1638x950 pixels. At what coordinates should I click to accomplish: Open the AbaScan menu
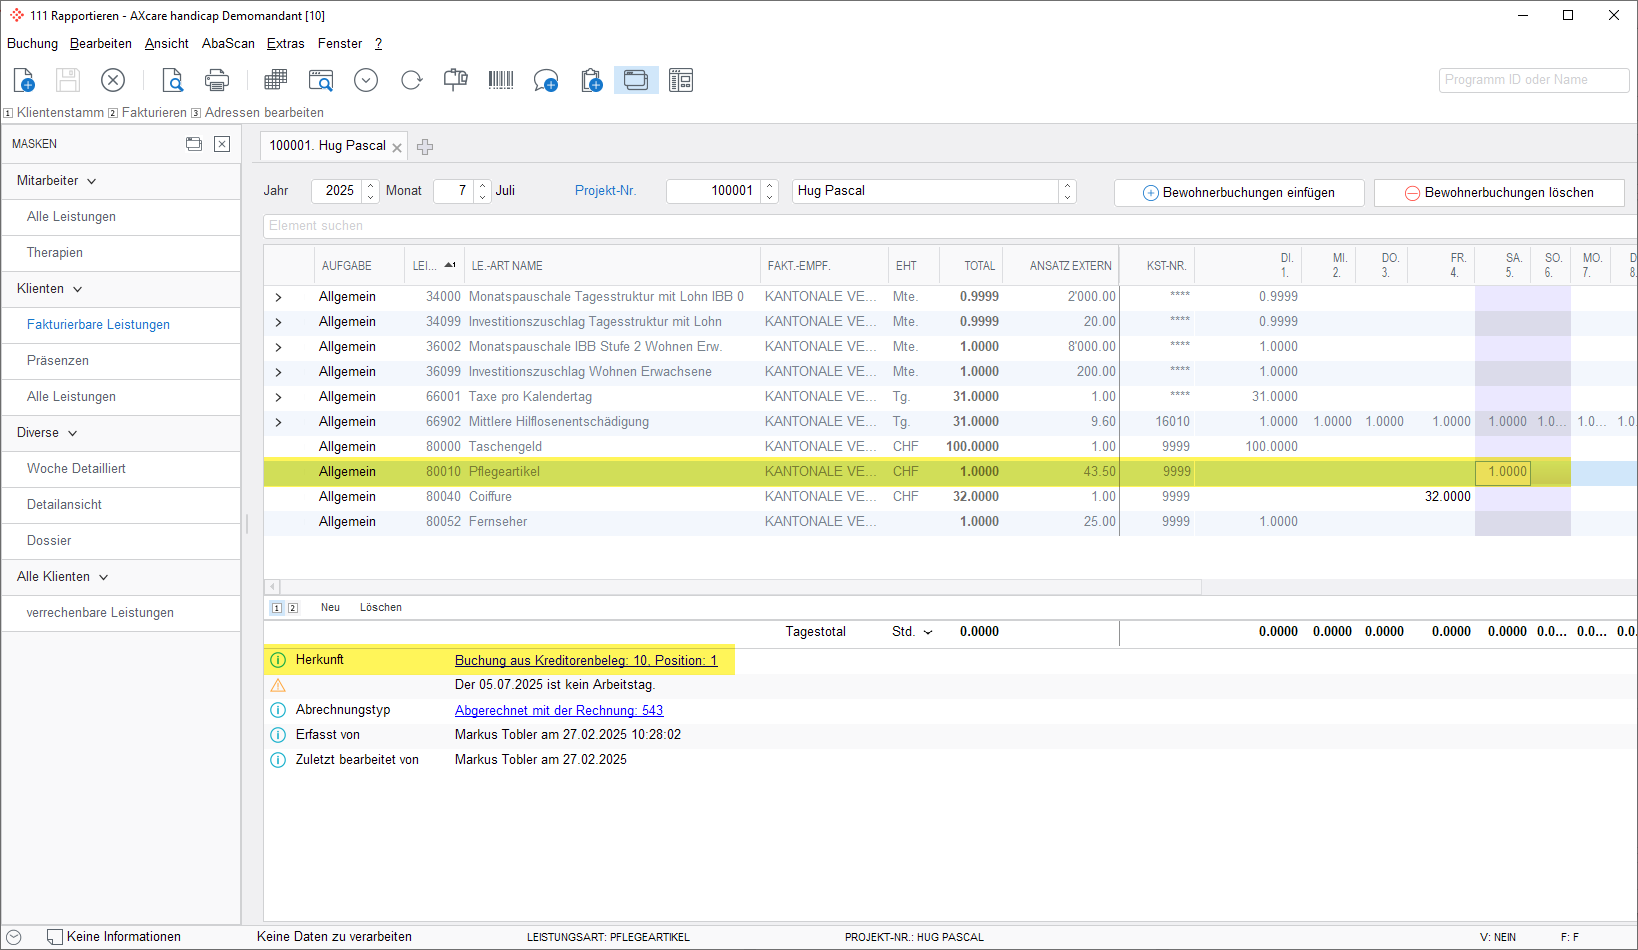228,44
